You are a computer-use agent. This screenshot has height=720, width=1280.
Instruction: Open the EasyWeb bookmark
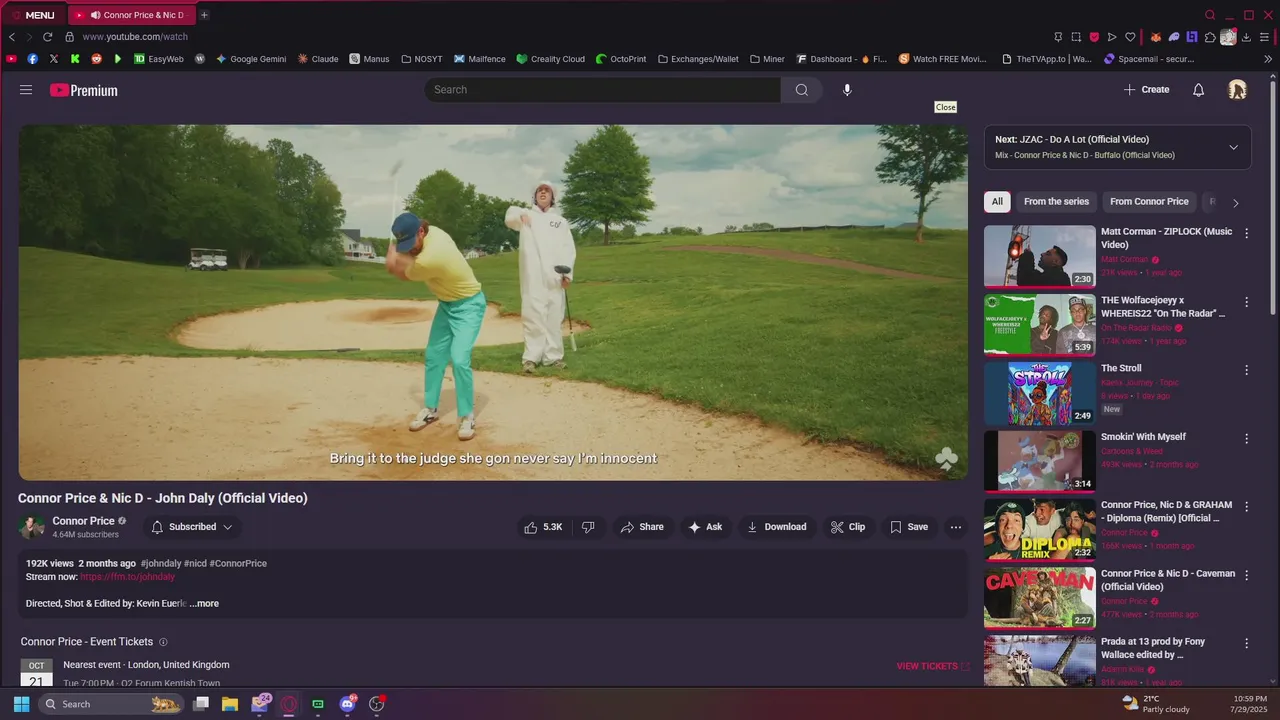coord(159,59)
